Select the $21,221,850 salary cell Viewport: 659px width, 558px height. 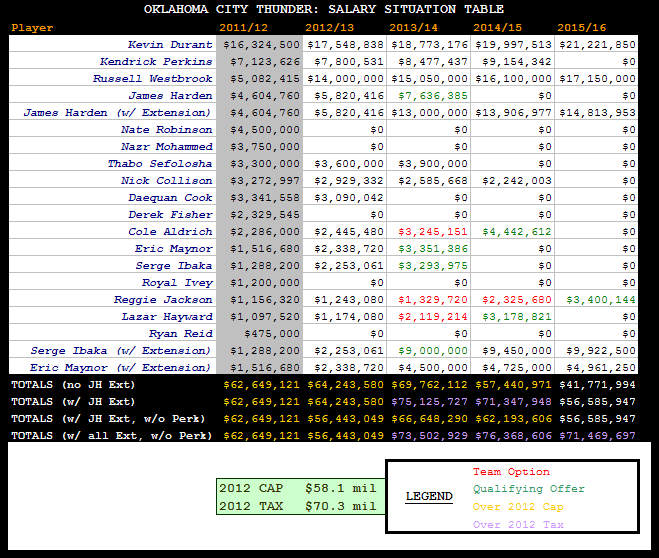coord(597,45)
